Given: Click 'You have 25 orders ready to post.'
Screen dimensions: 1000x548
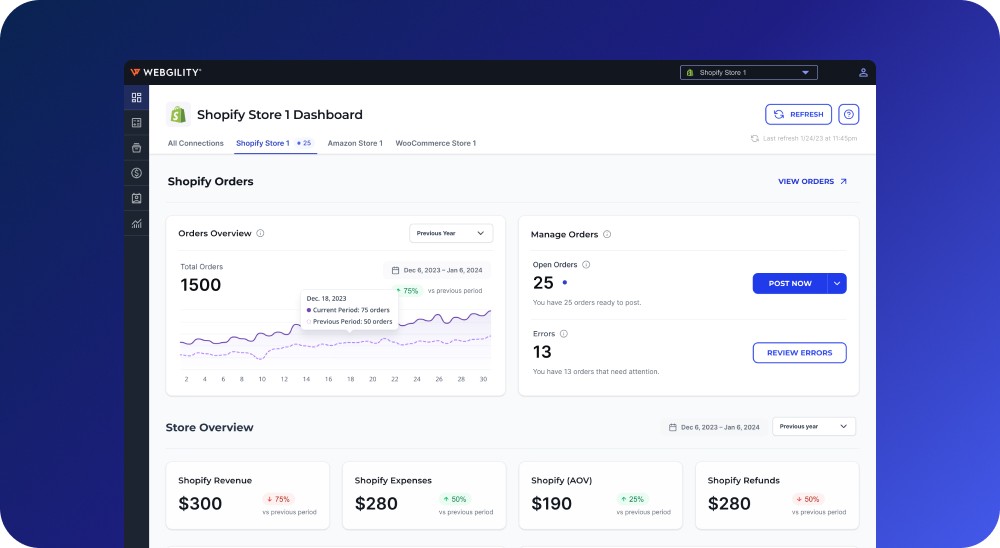Looking at the screenshot, I should click(587, 303).
